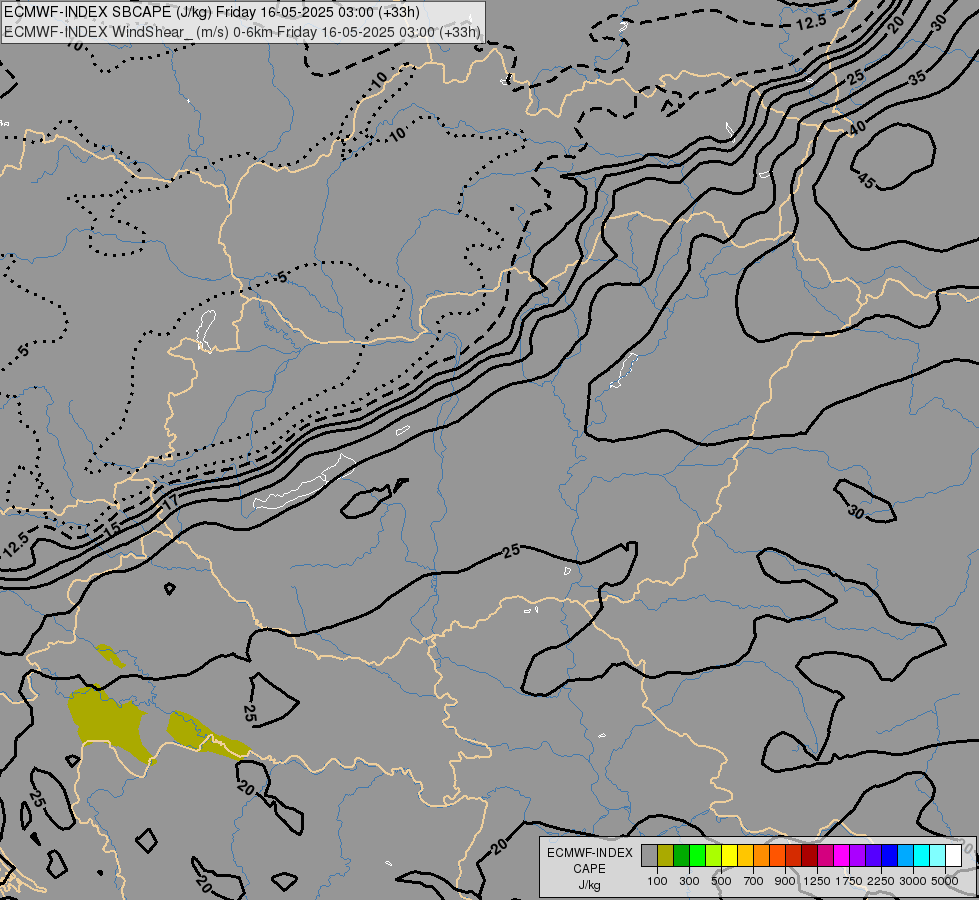Click the magenta legend swatch
The height and width of the screenshot is (900, 979).
click(842, 855)
